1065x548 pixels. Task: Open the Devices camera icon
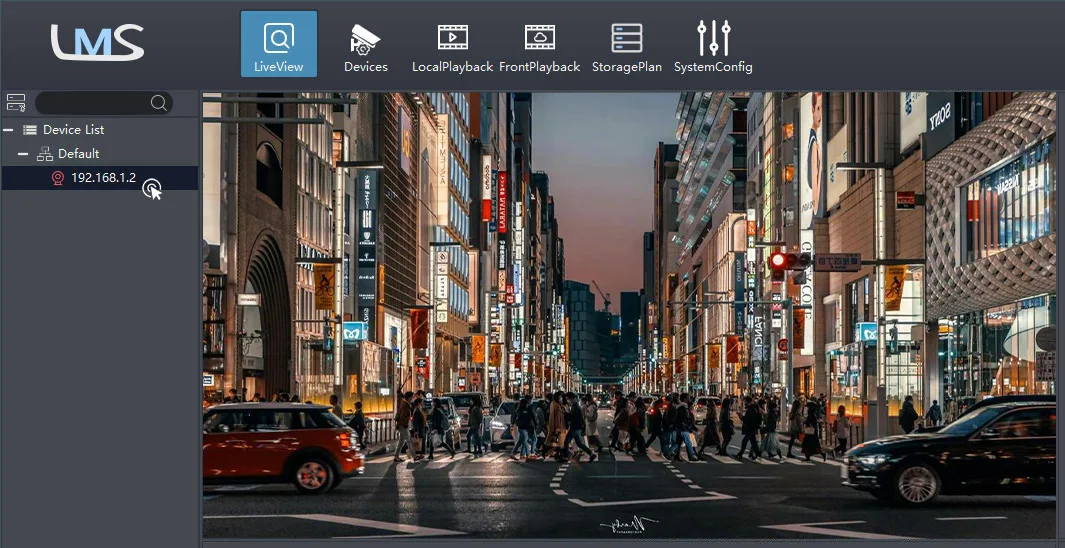tap(365, 39)
